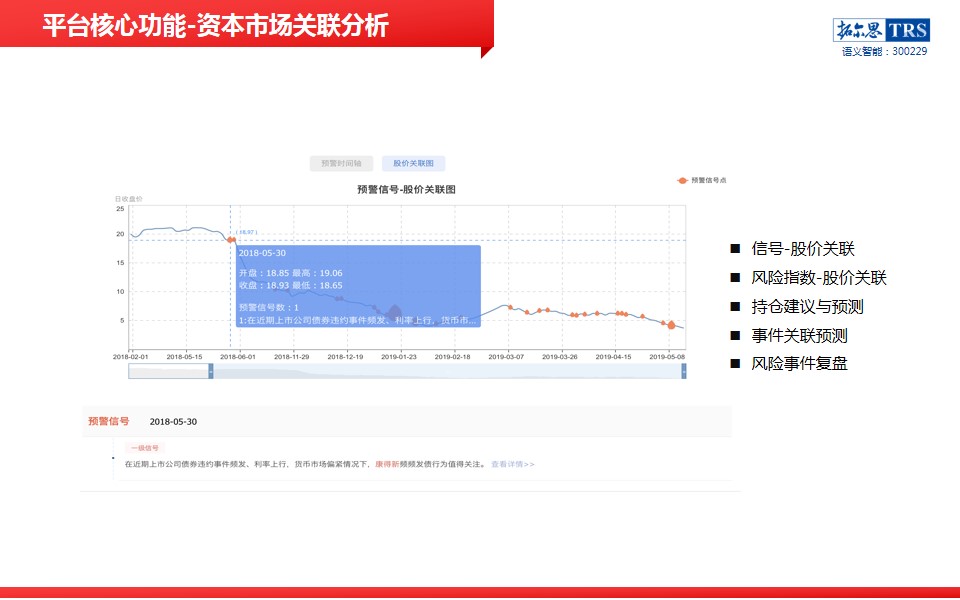
Task: Click the TRS 拓尔思 logo
Action: pos(881,30)
